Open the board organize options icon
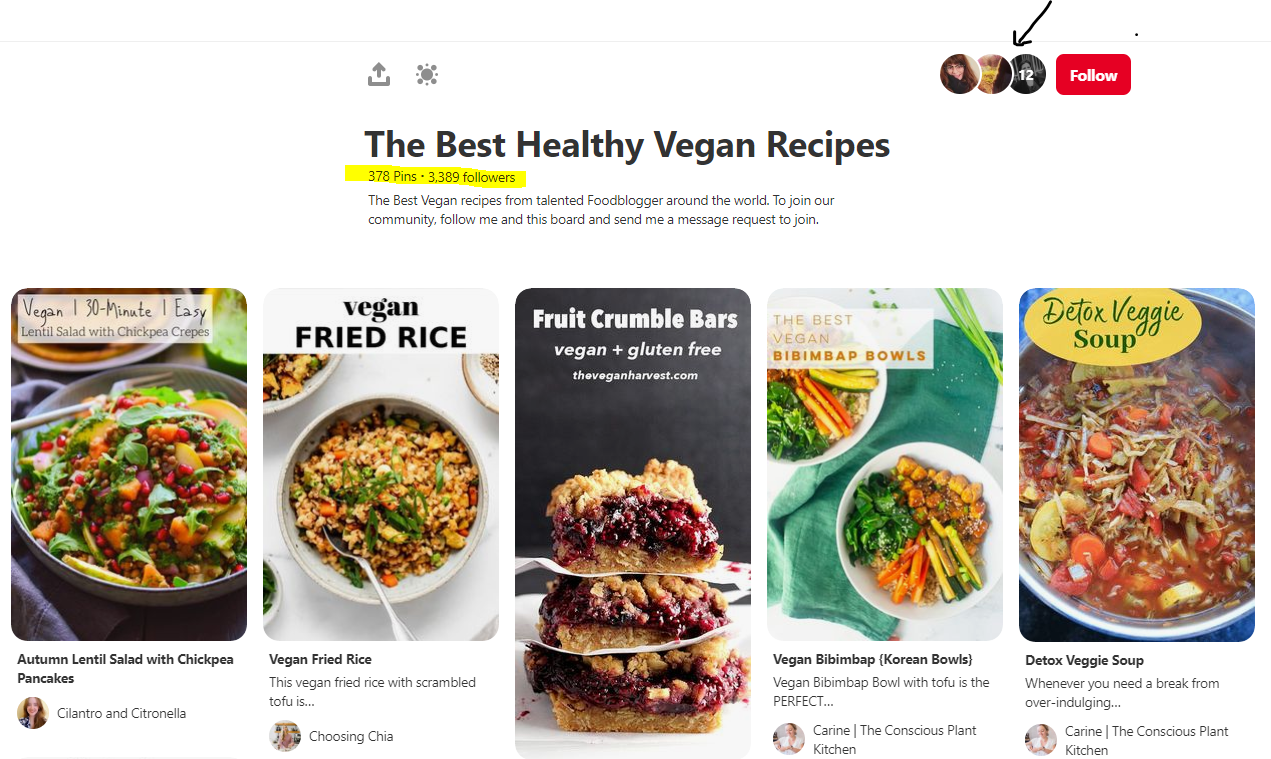Viewport: 1271px width, 759px height. coord(427,74)
